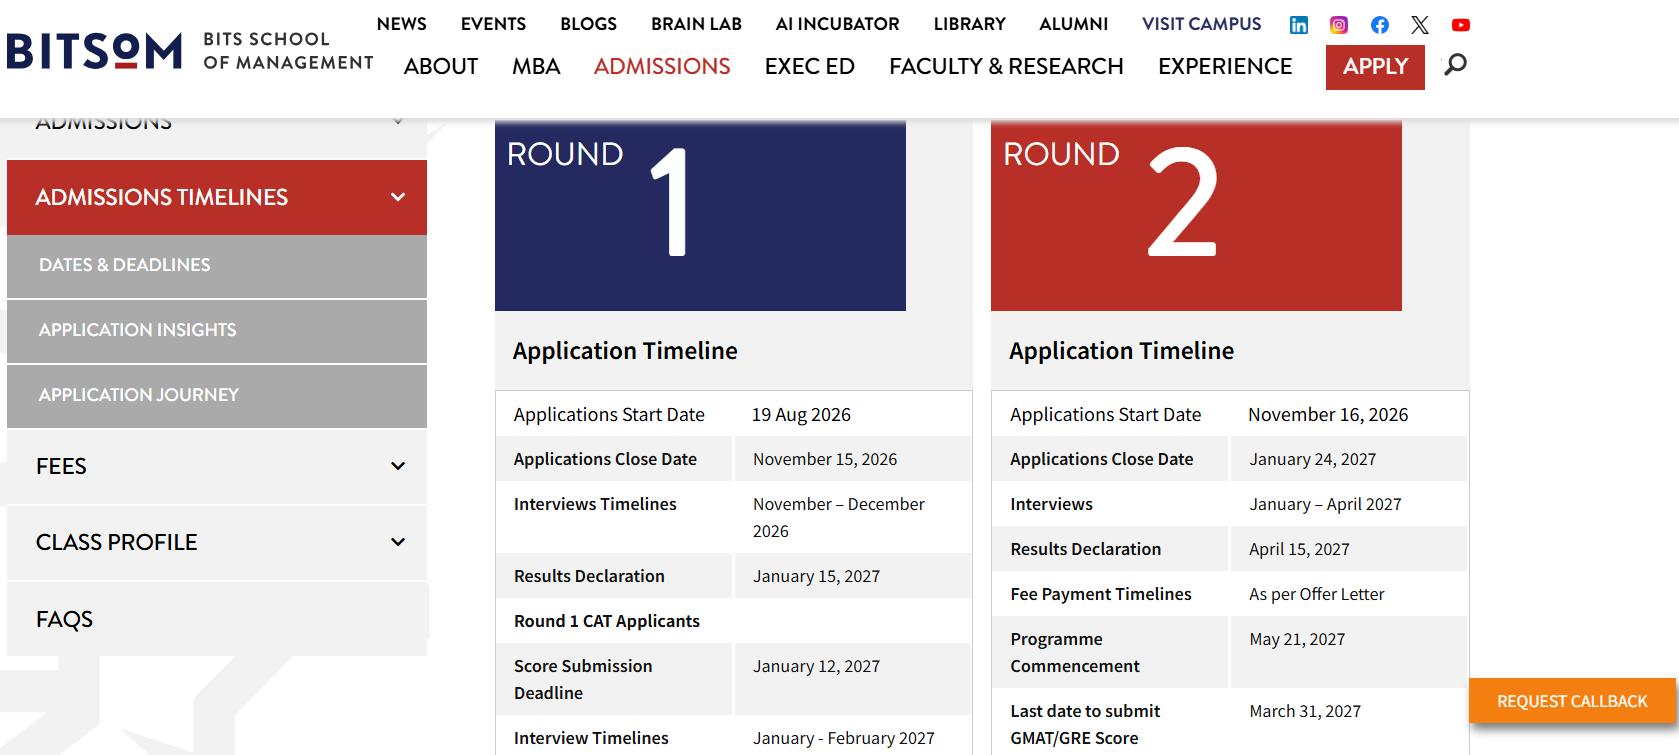Open the Library link

point(969,24)
